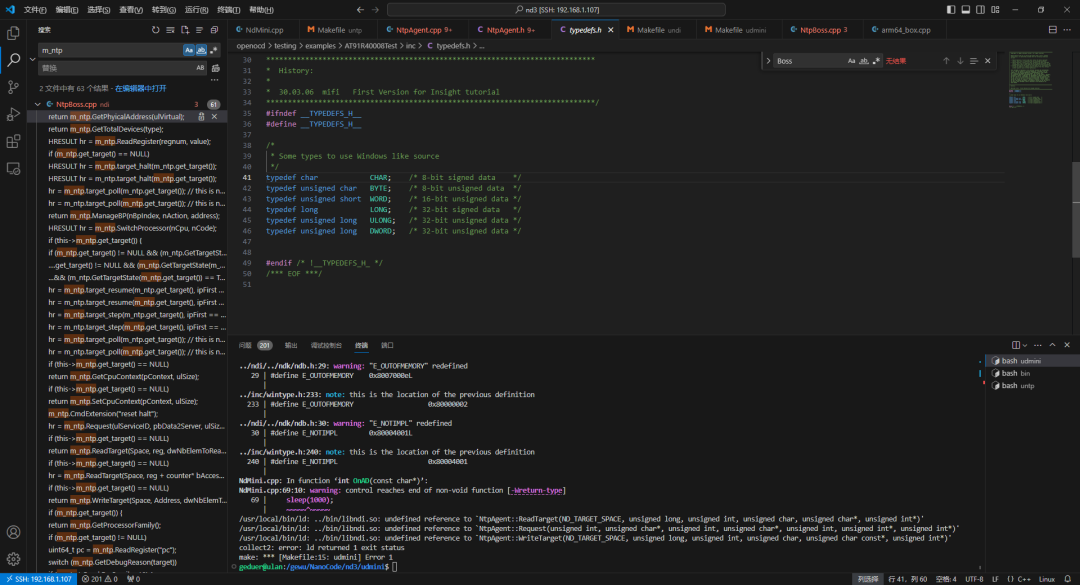Viewport: 1080px width, 585px height.
Task: Toggle Match Case in editor find widget
Action: (x=851, y=61)
